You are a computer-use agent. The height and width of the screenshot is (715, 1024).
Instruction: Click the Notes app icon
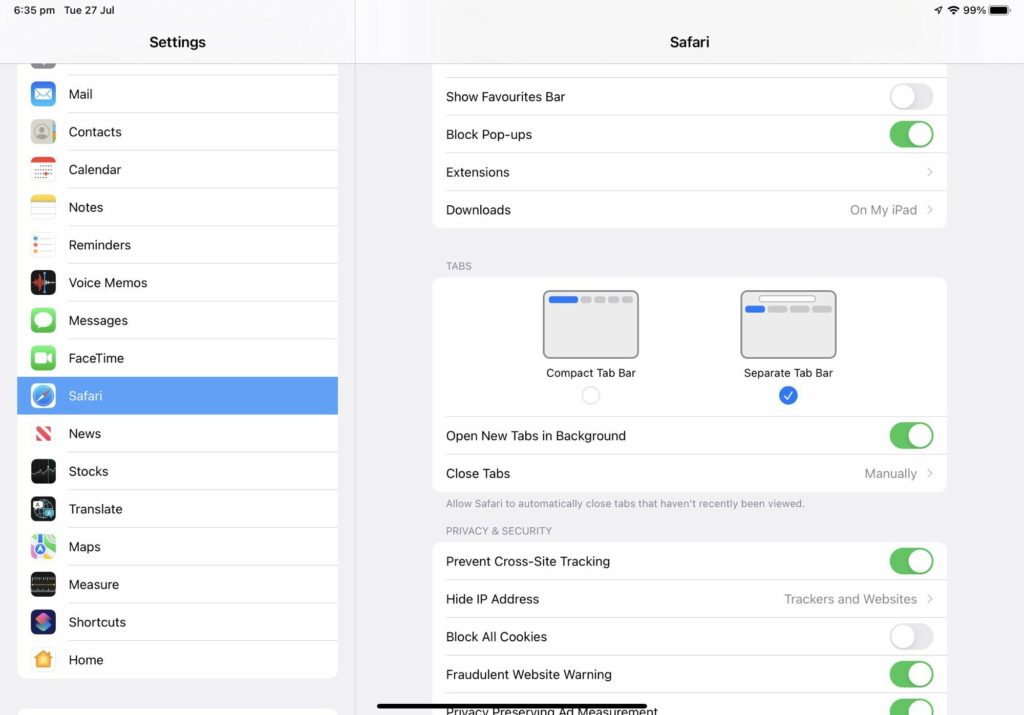coord(43,207)
